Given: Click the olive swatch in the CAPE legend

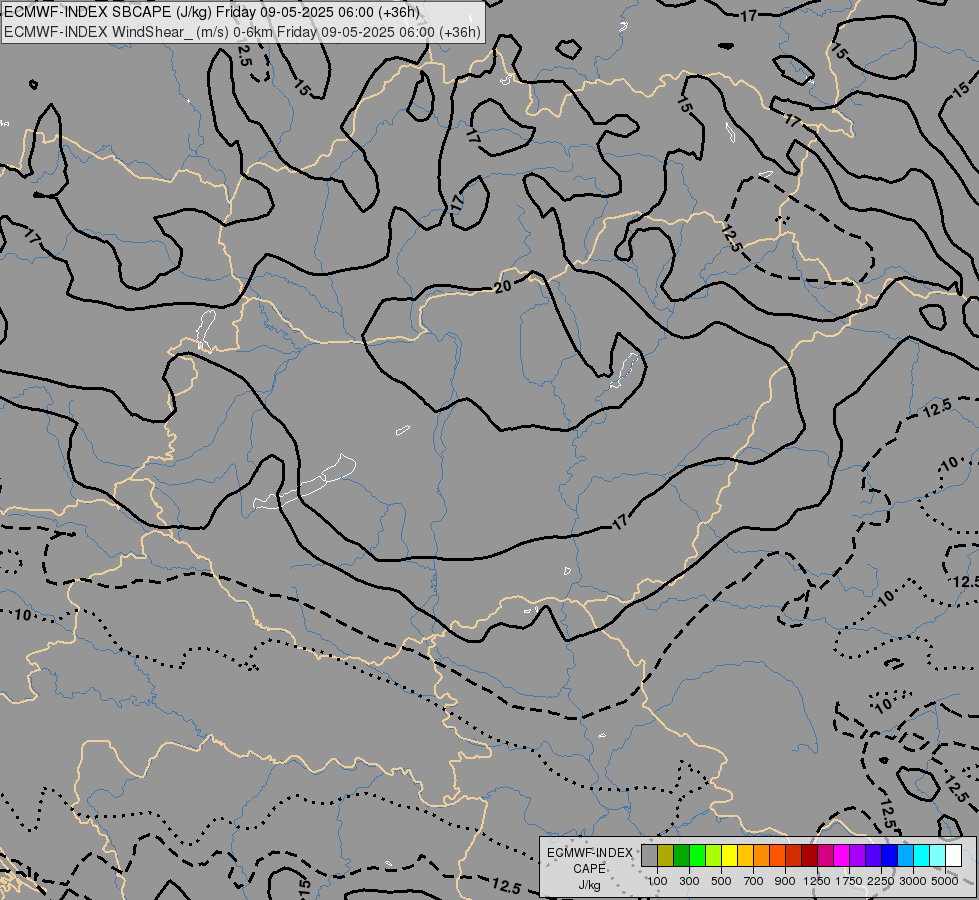Looking at the screenshot, I should (x=666, y=856).
